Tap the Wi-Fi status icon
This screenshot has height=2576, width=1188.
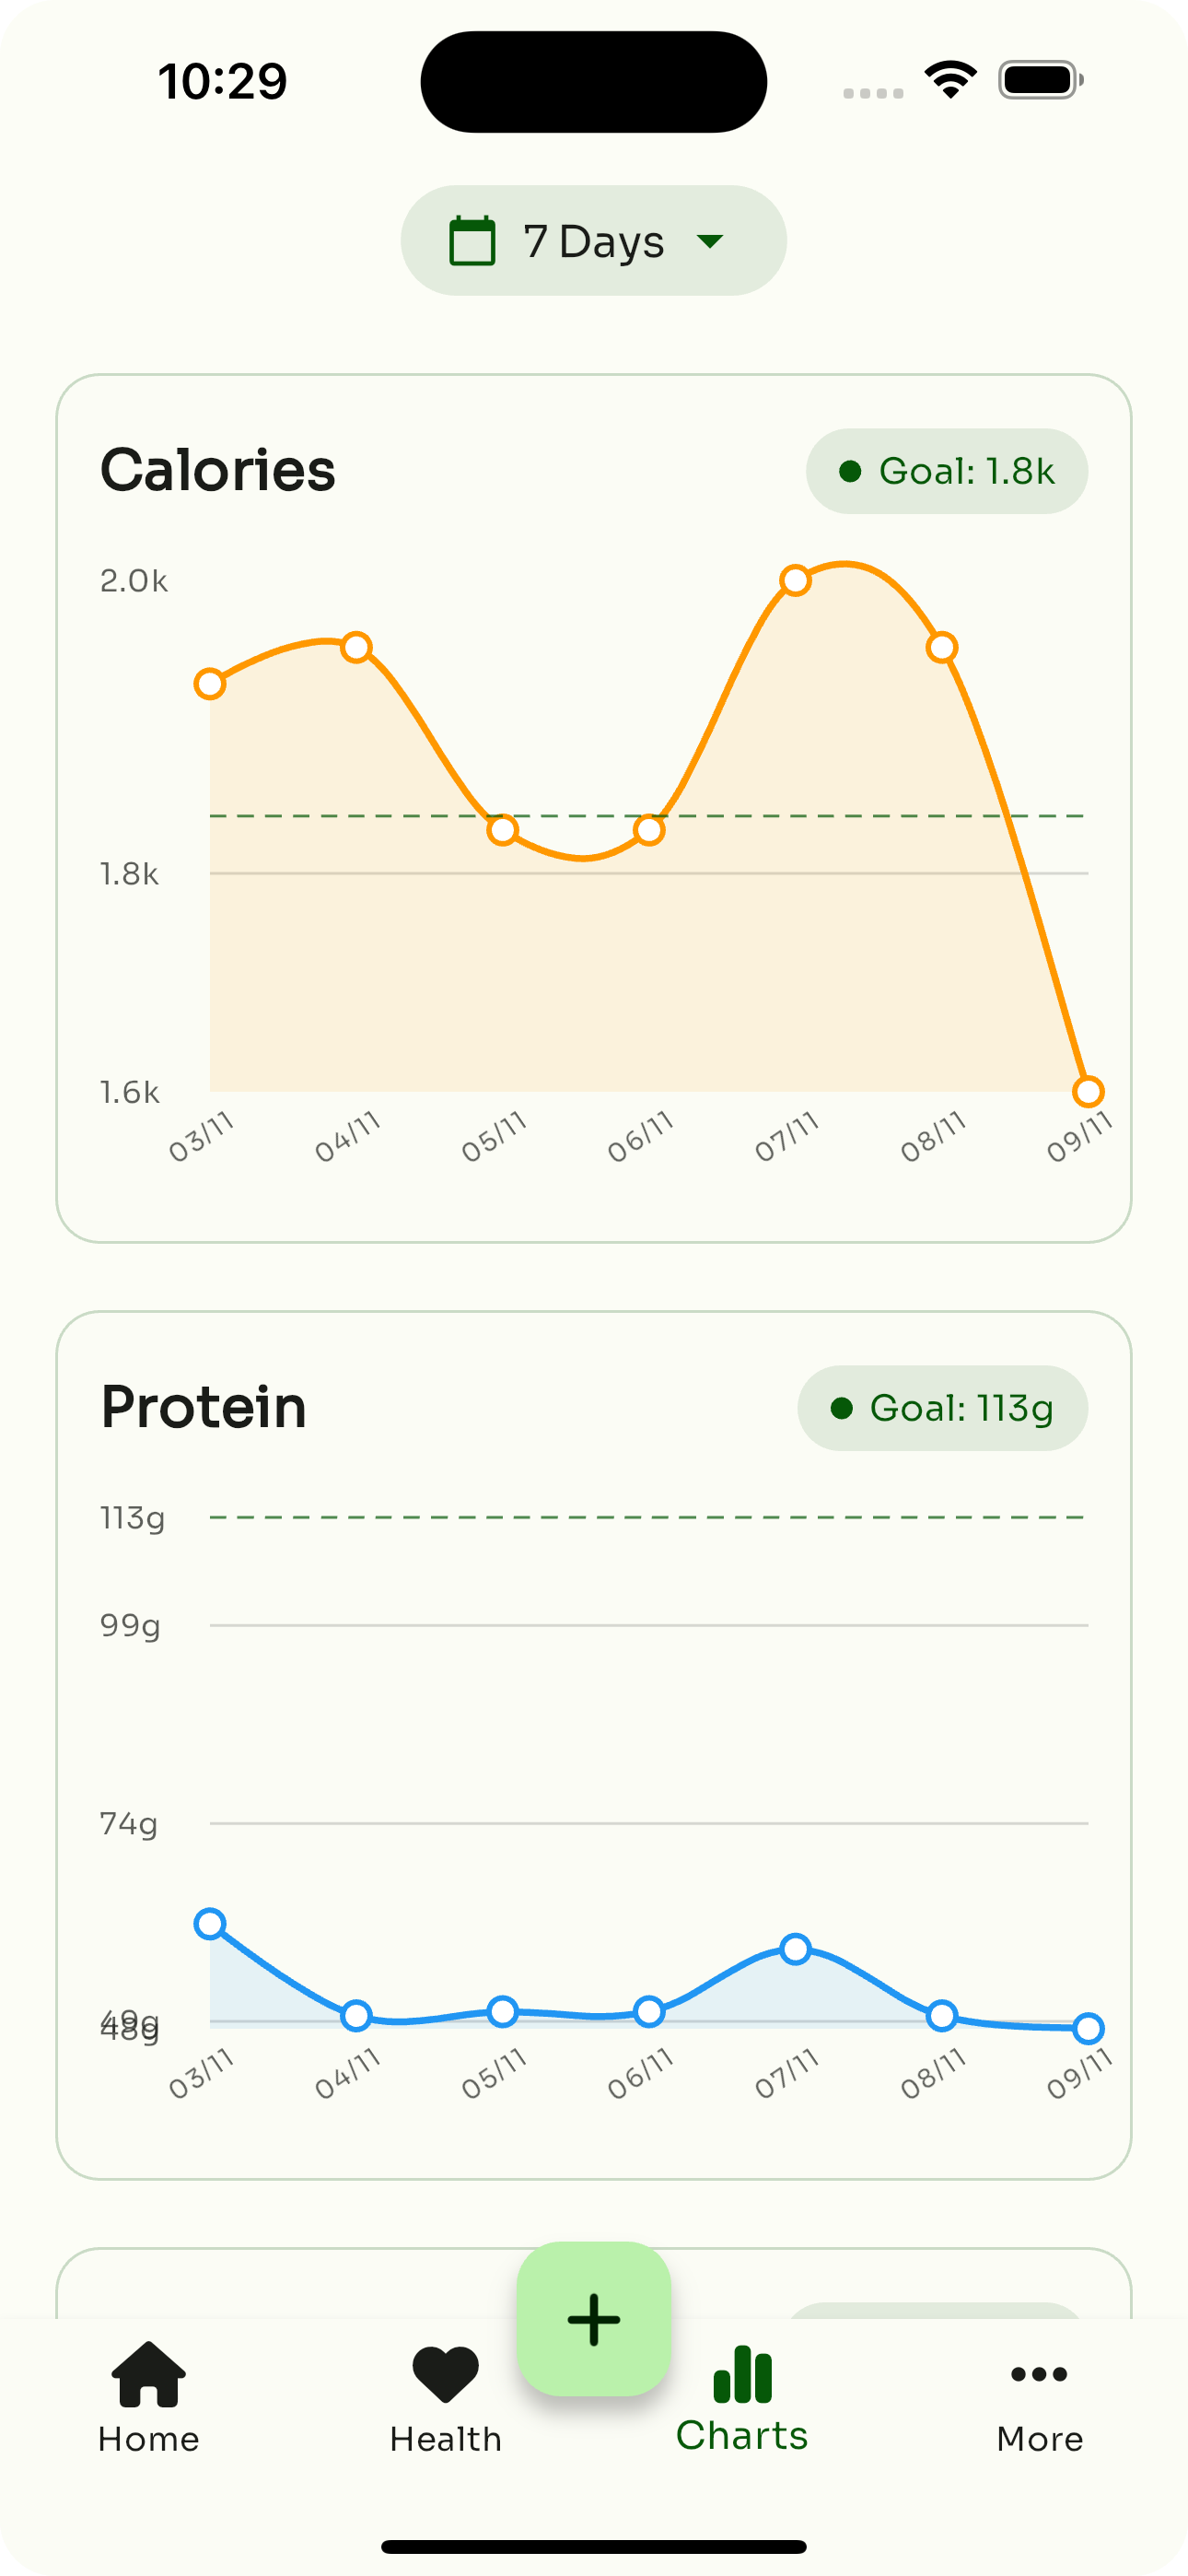pos(950,80)
